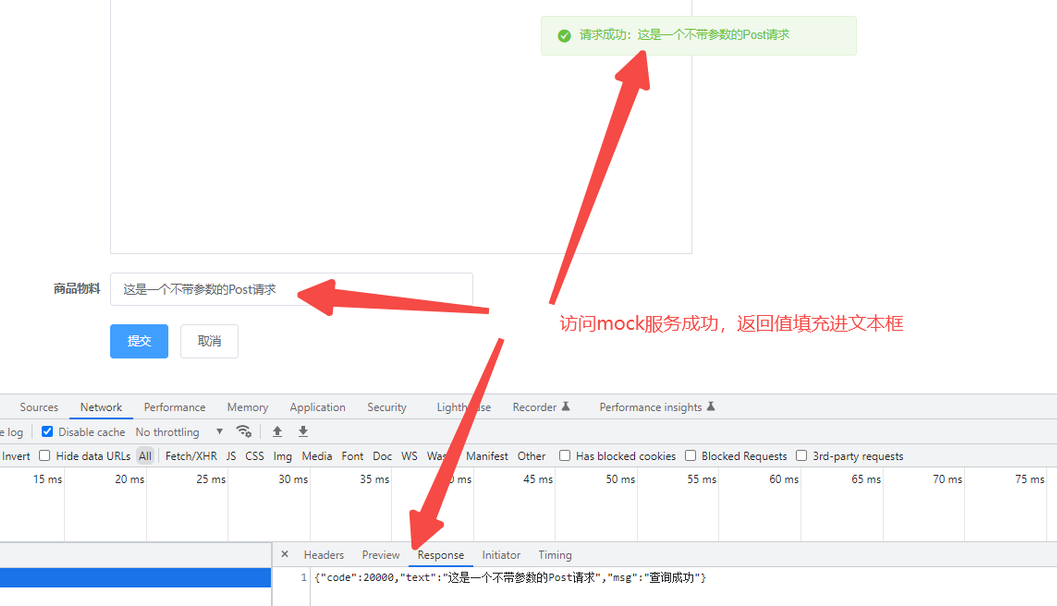The width and height of the screenshot is (1057, 606).
Task: Select the Network panel tab
Action: [x=101, y=407]
